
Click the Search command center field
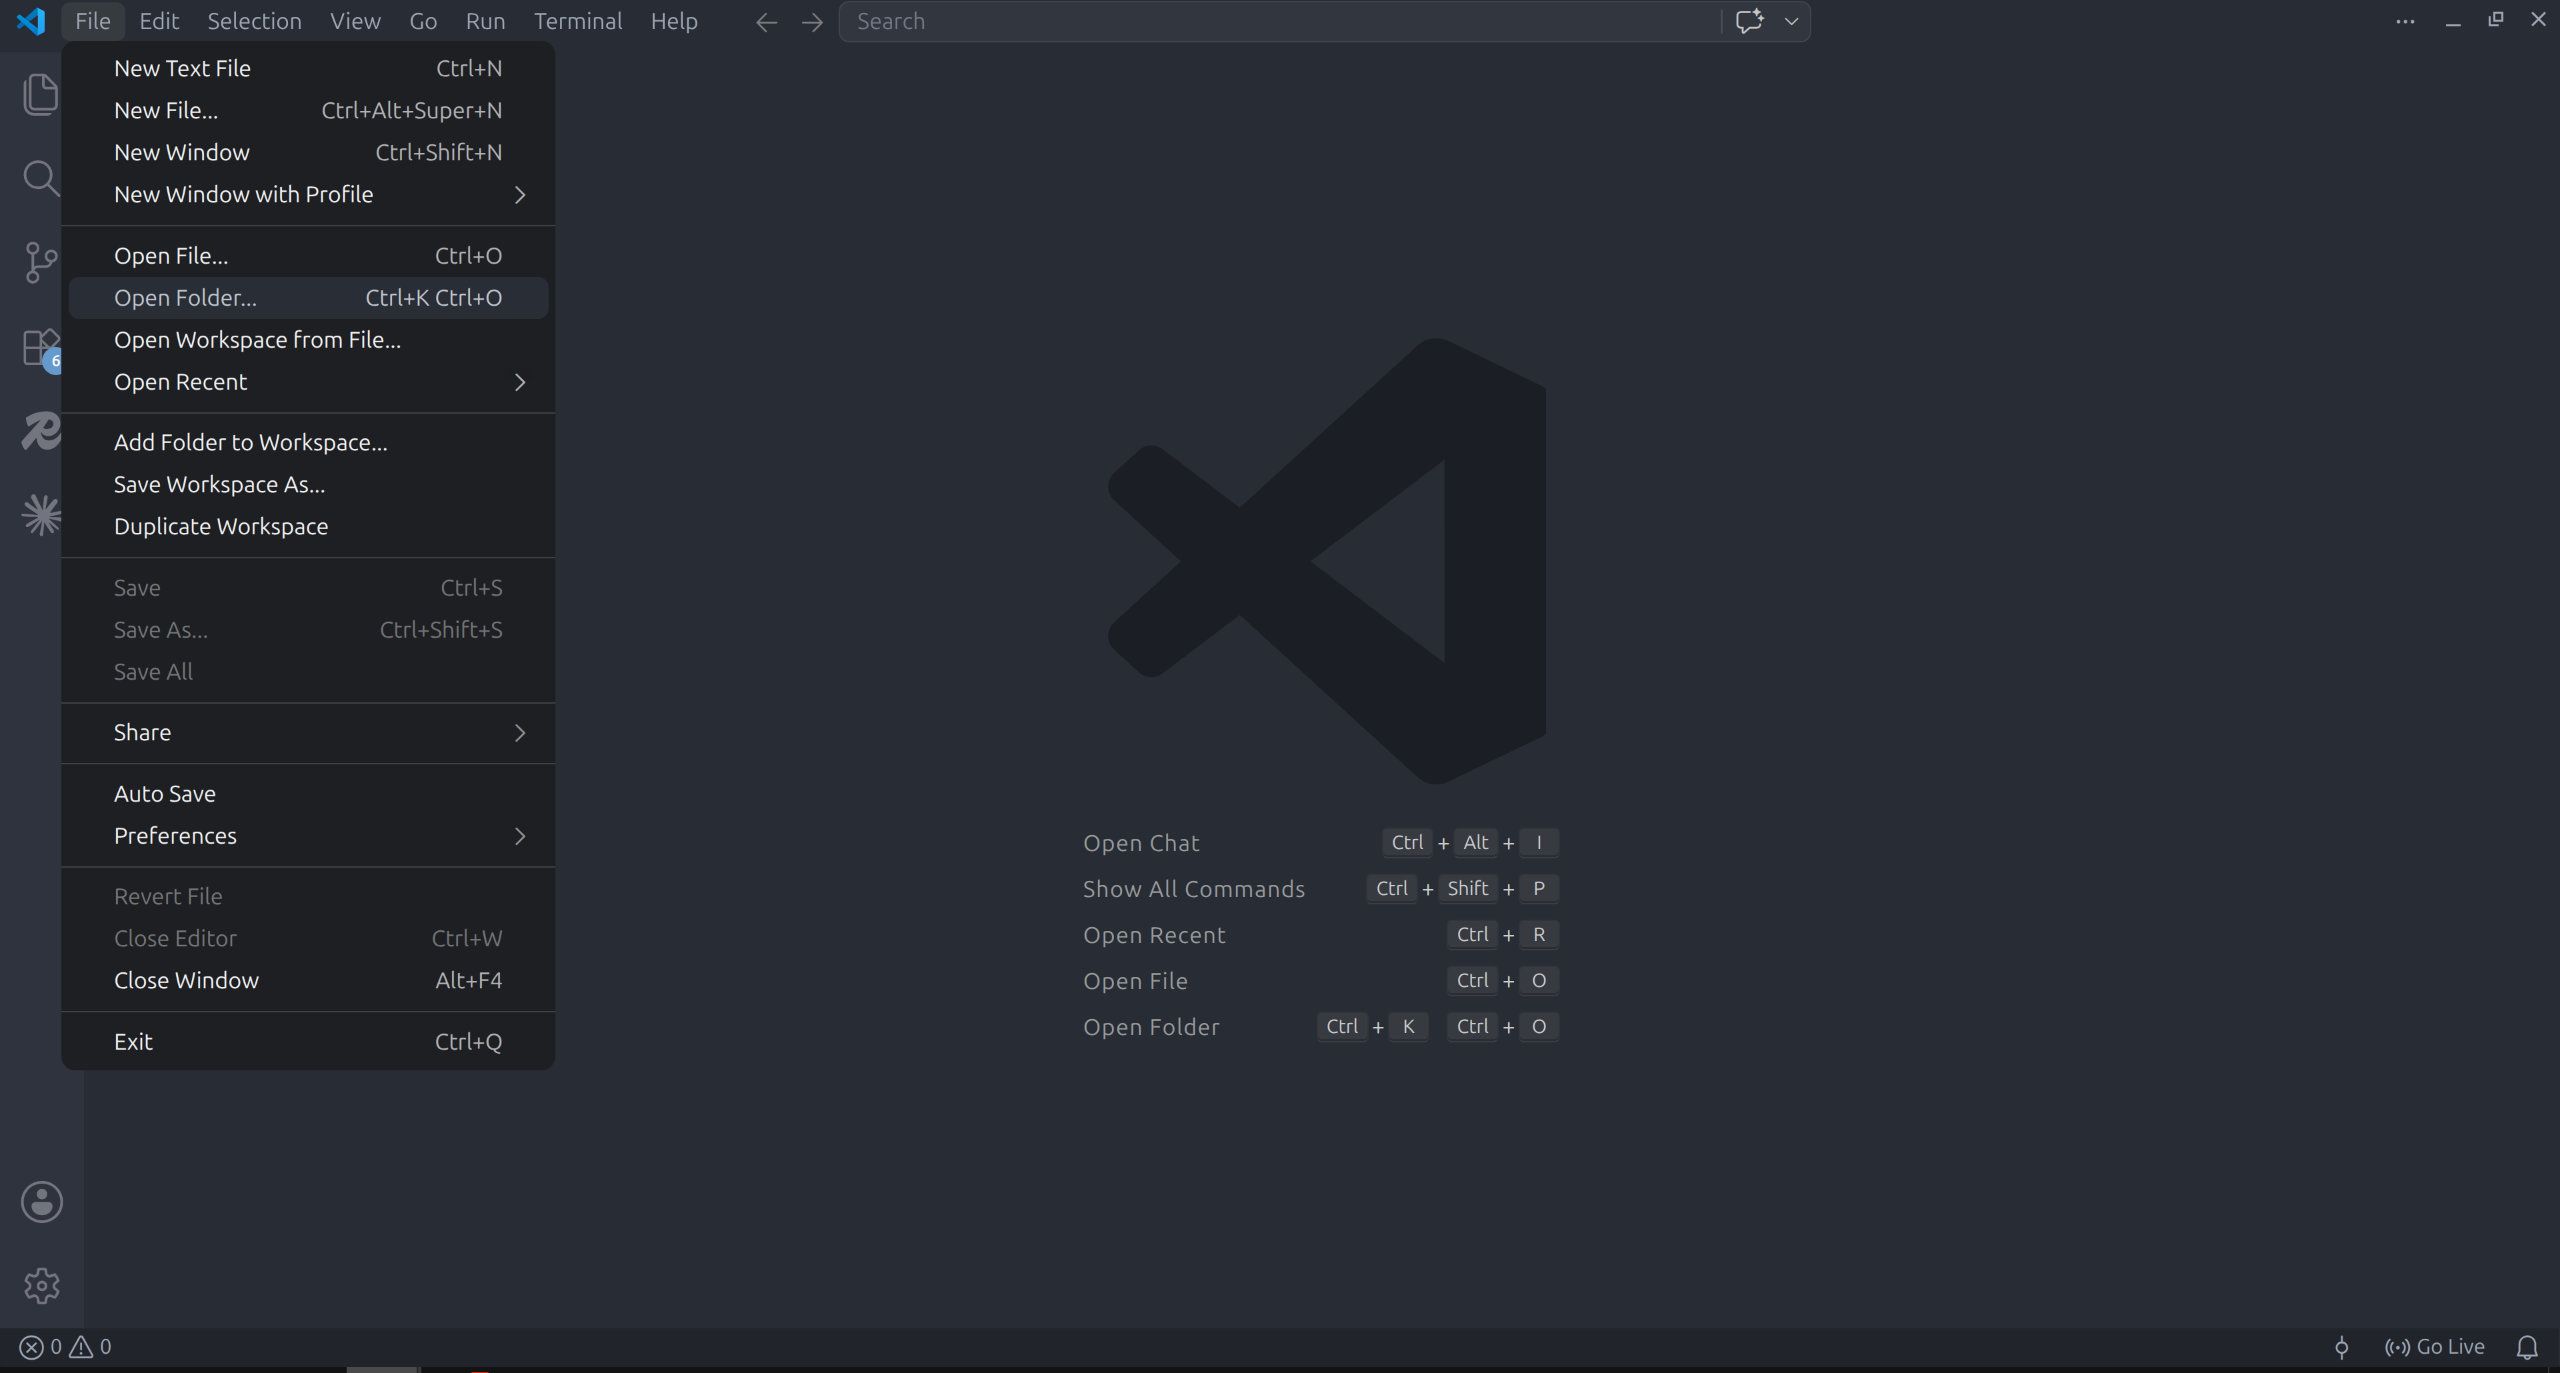1280,21
